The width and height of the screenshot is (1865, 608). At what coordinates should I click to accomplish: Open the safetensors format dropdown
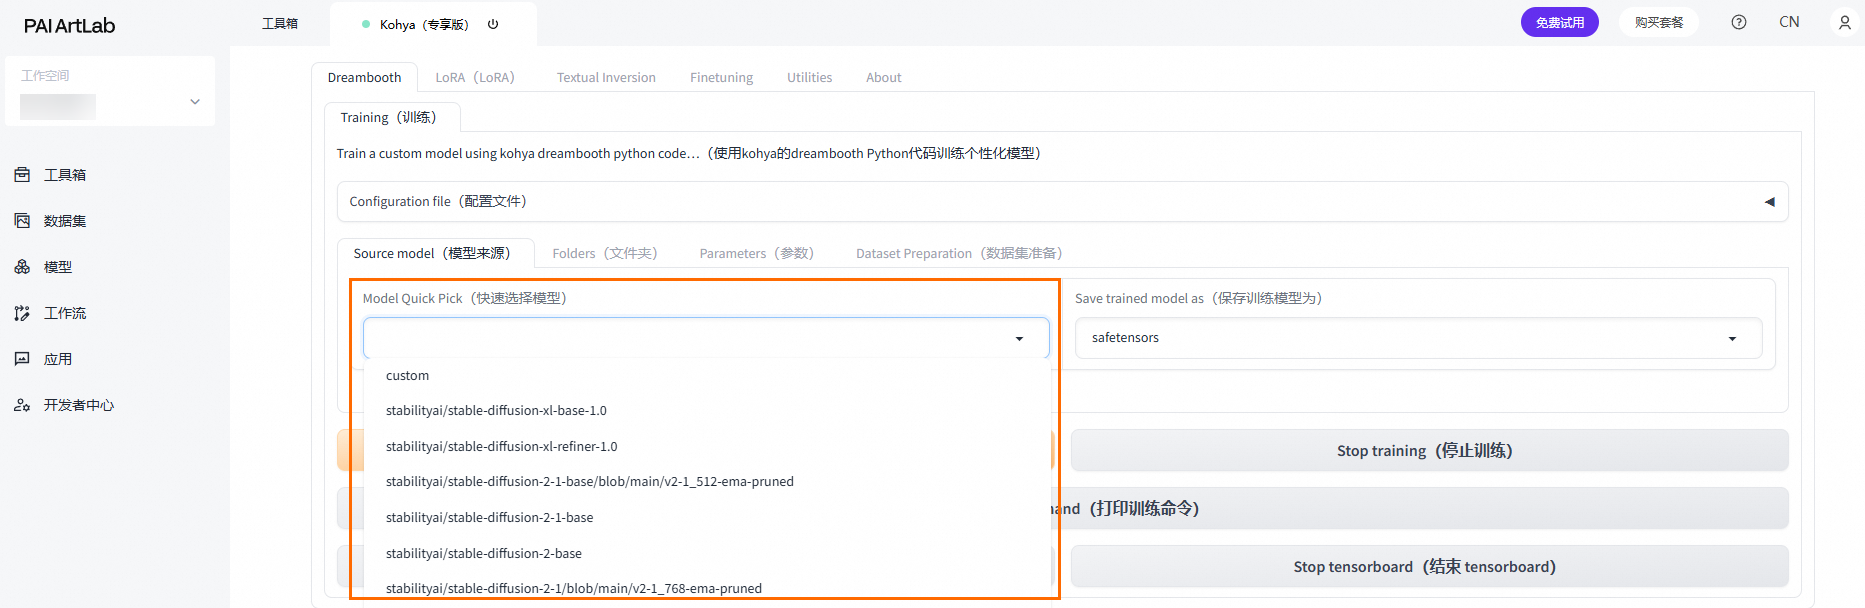point(1419,338)
